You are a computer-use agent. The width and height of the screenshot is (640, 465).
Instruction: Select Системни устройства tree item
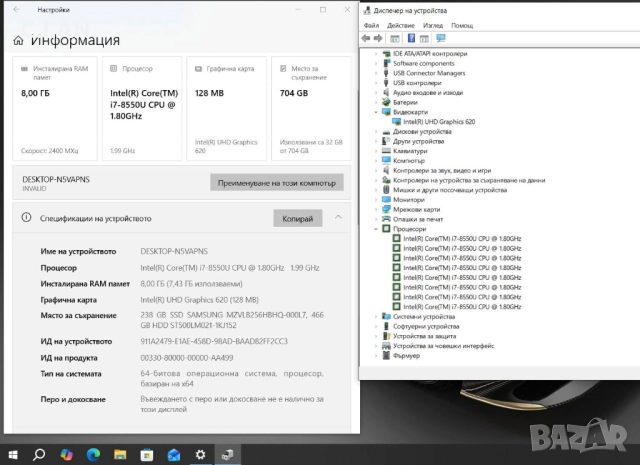coord(424,316)
